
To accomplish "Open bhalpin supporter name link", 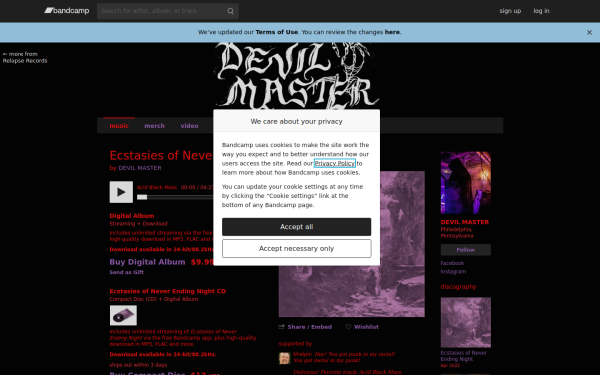I will 302,354.
